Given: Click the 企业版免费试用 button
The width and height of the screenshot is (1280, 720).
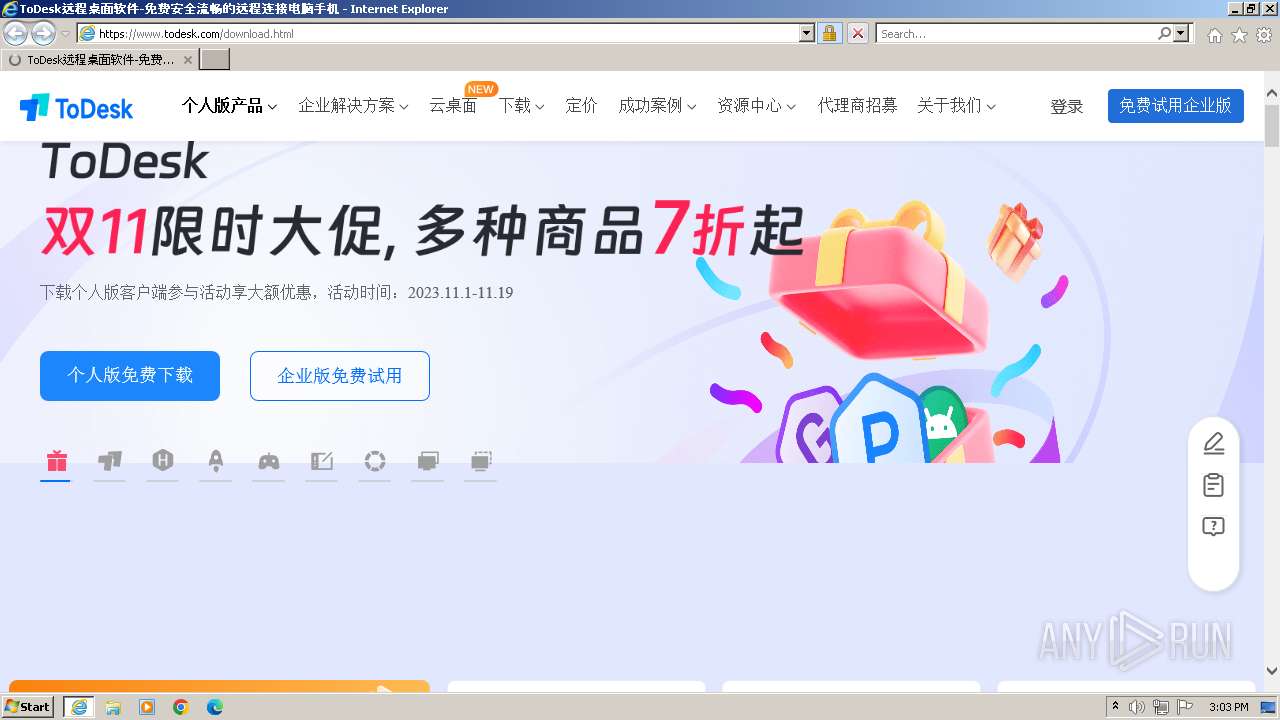Looking at the screenshot, I should click(340, 376).
